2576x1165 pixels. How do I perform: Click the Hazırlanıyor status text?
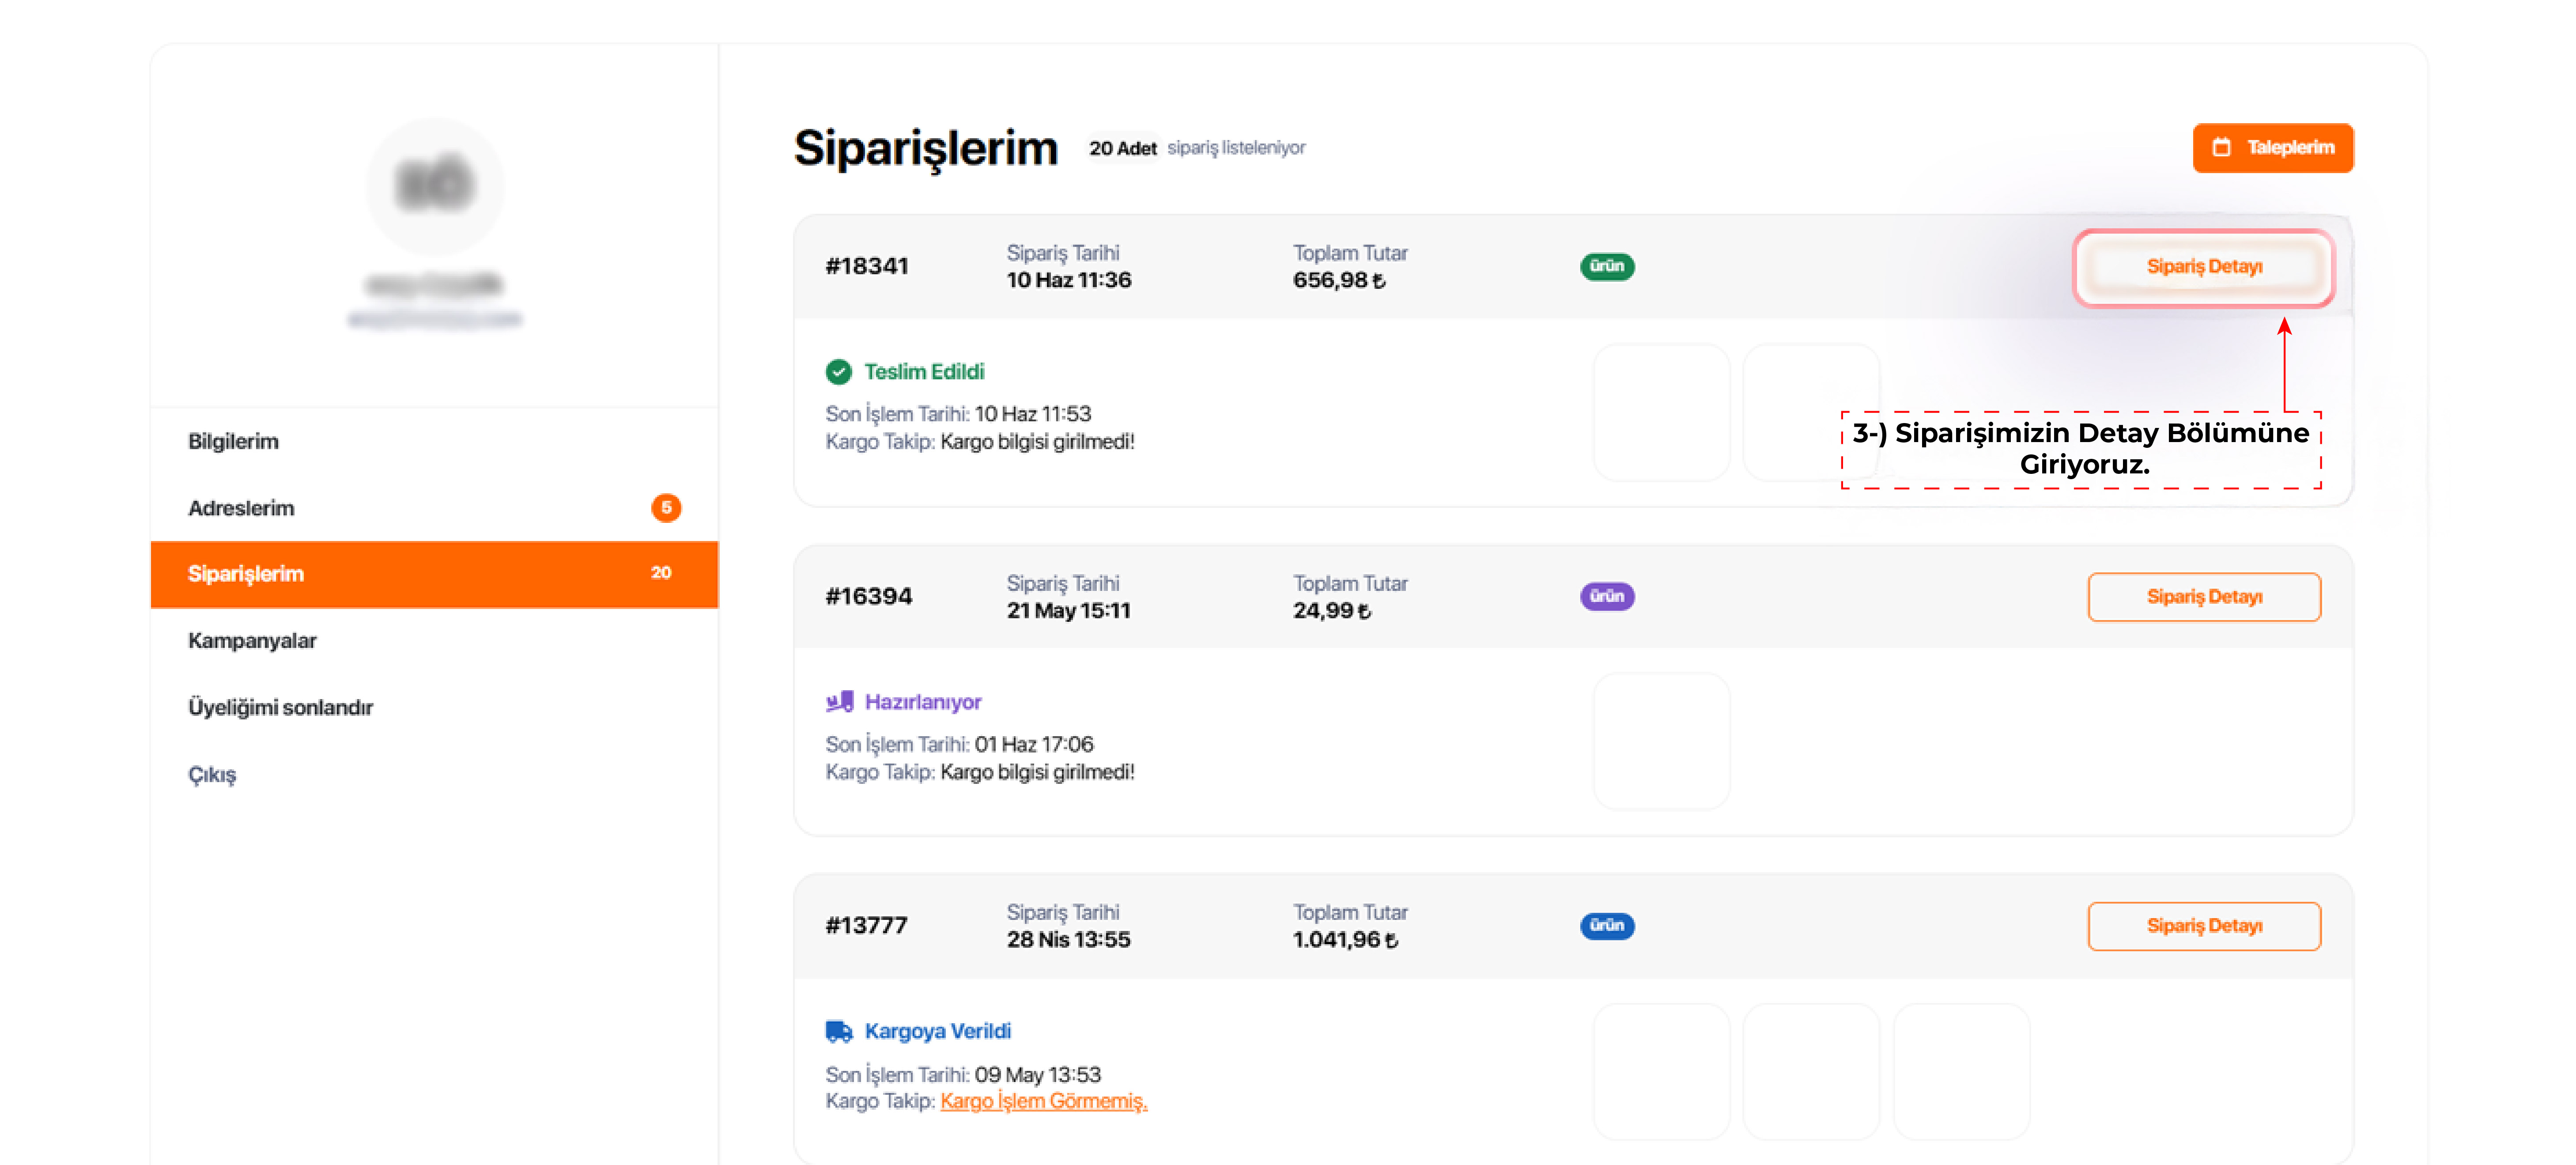[923, 702]
